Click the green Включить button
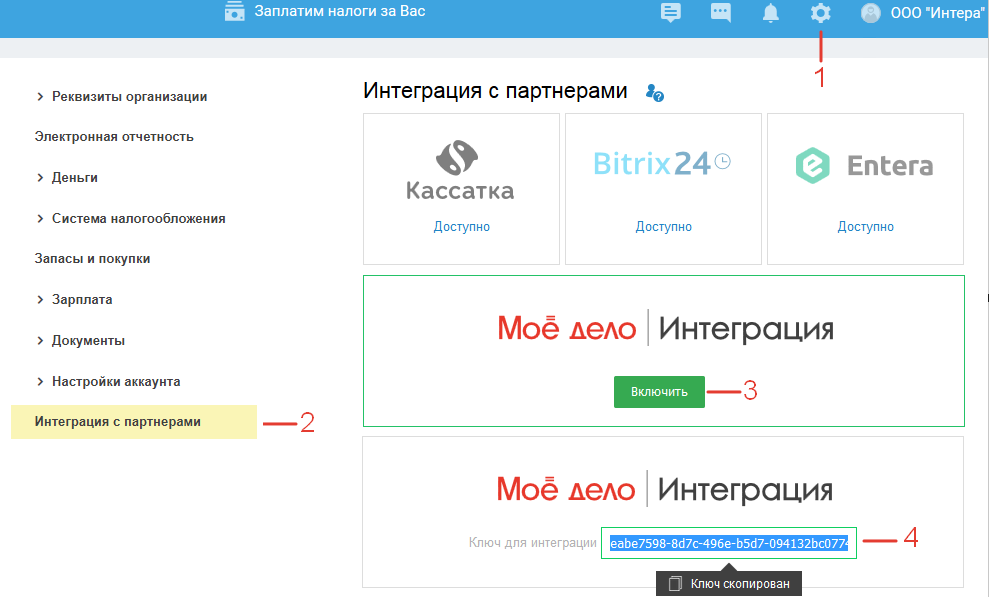 [x=659, y=391]
